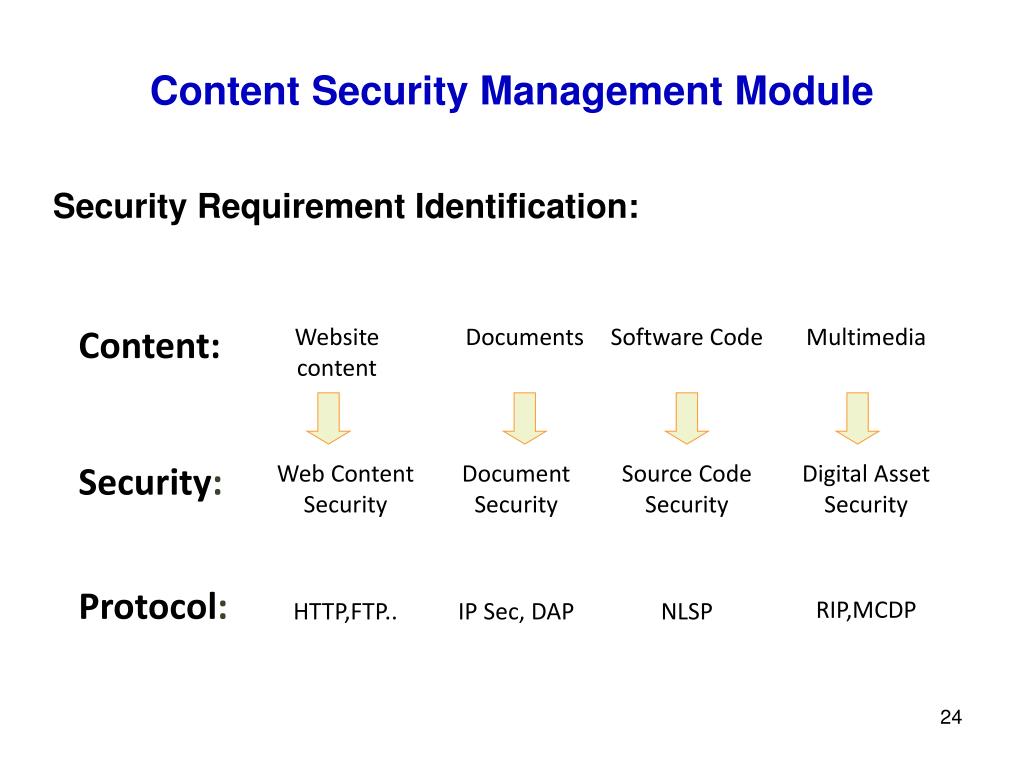The width and height of the screenshot is (1024, 768).
Task: Click the NLSP protocol text
Action: coord(686,612)
